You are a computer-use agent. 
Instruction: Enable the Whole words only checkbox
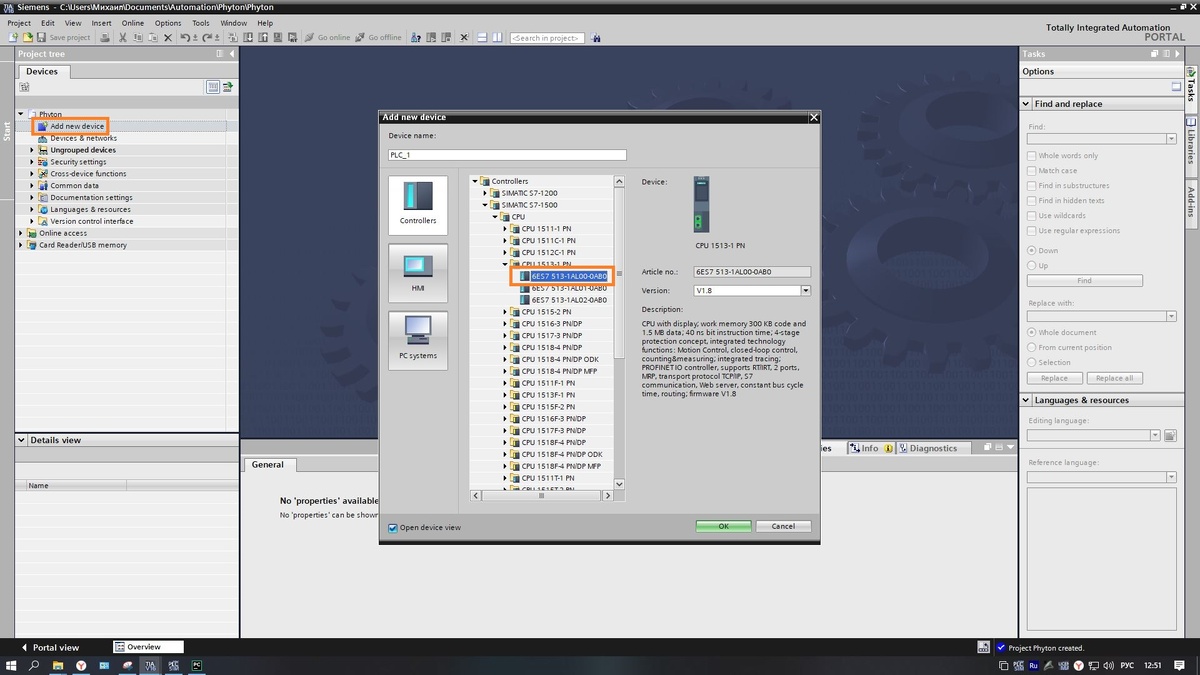(x=1032, y=156)
